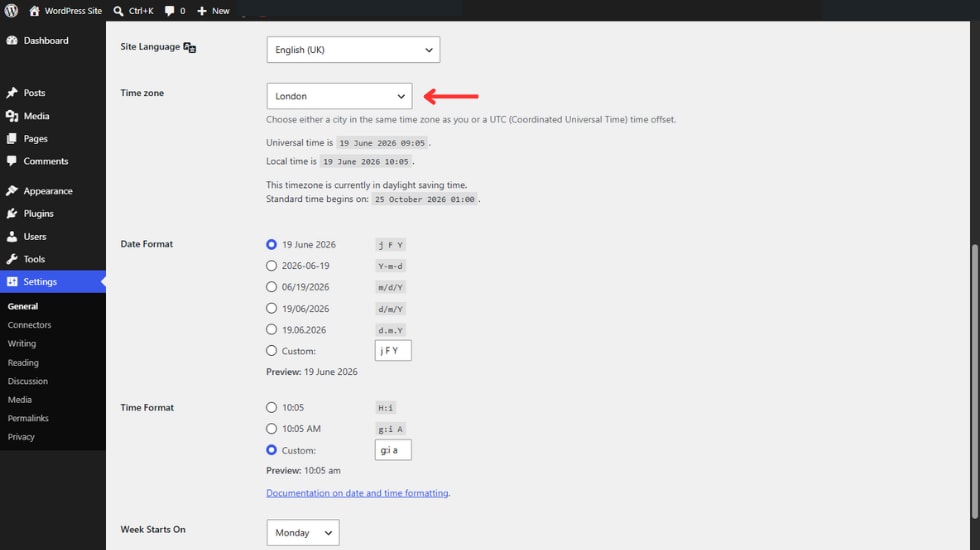Click the Plugins plug icon
This screenshot has height=550, width=980.
pyautogui.click(x=12, y=213)
